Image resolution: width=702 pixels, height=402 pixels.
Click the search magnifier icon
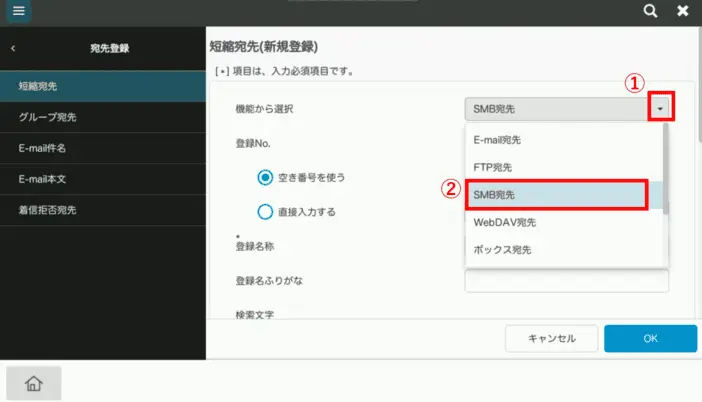click(x=650, y=12)
